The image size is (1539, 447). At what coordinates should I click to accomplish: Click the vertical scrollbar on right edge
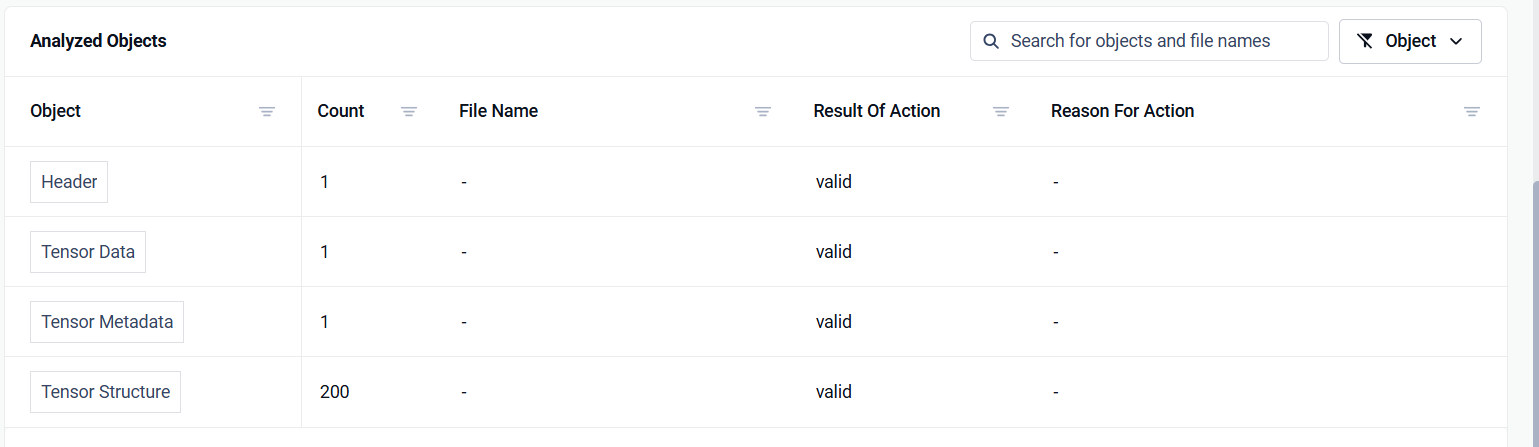pos(1535,300)
